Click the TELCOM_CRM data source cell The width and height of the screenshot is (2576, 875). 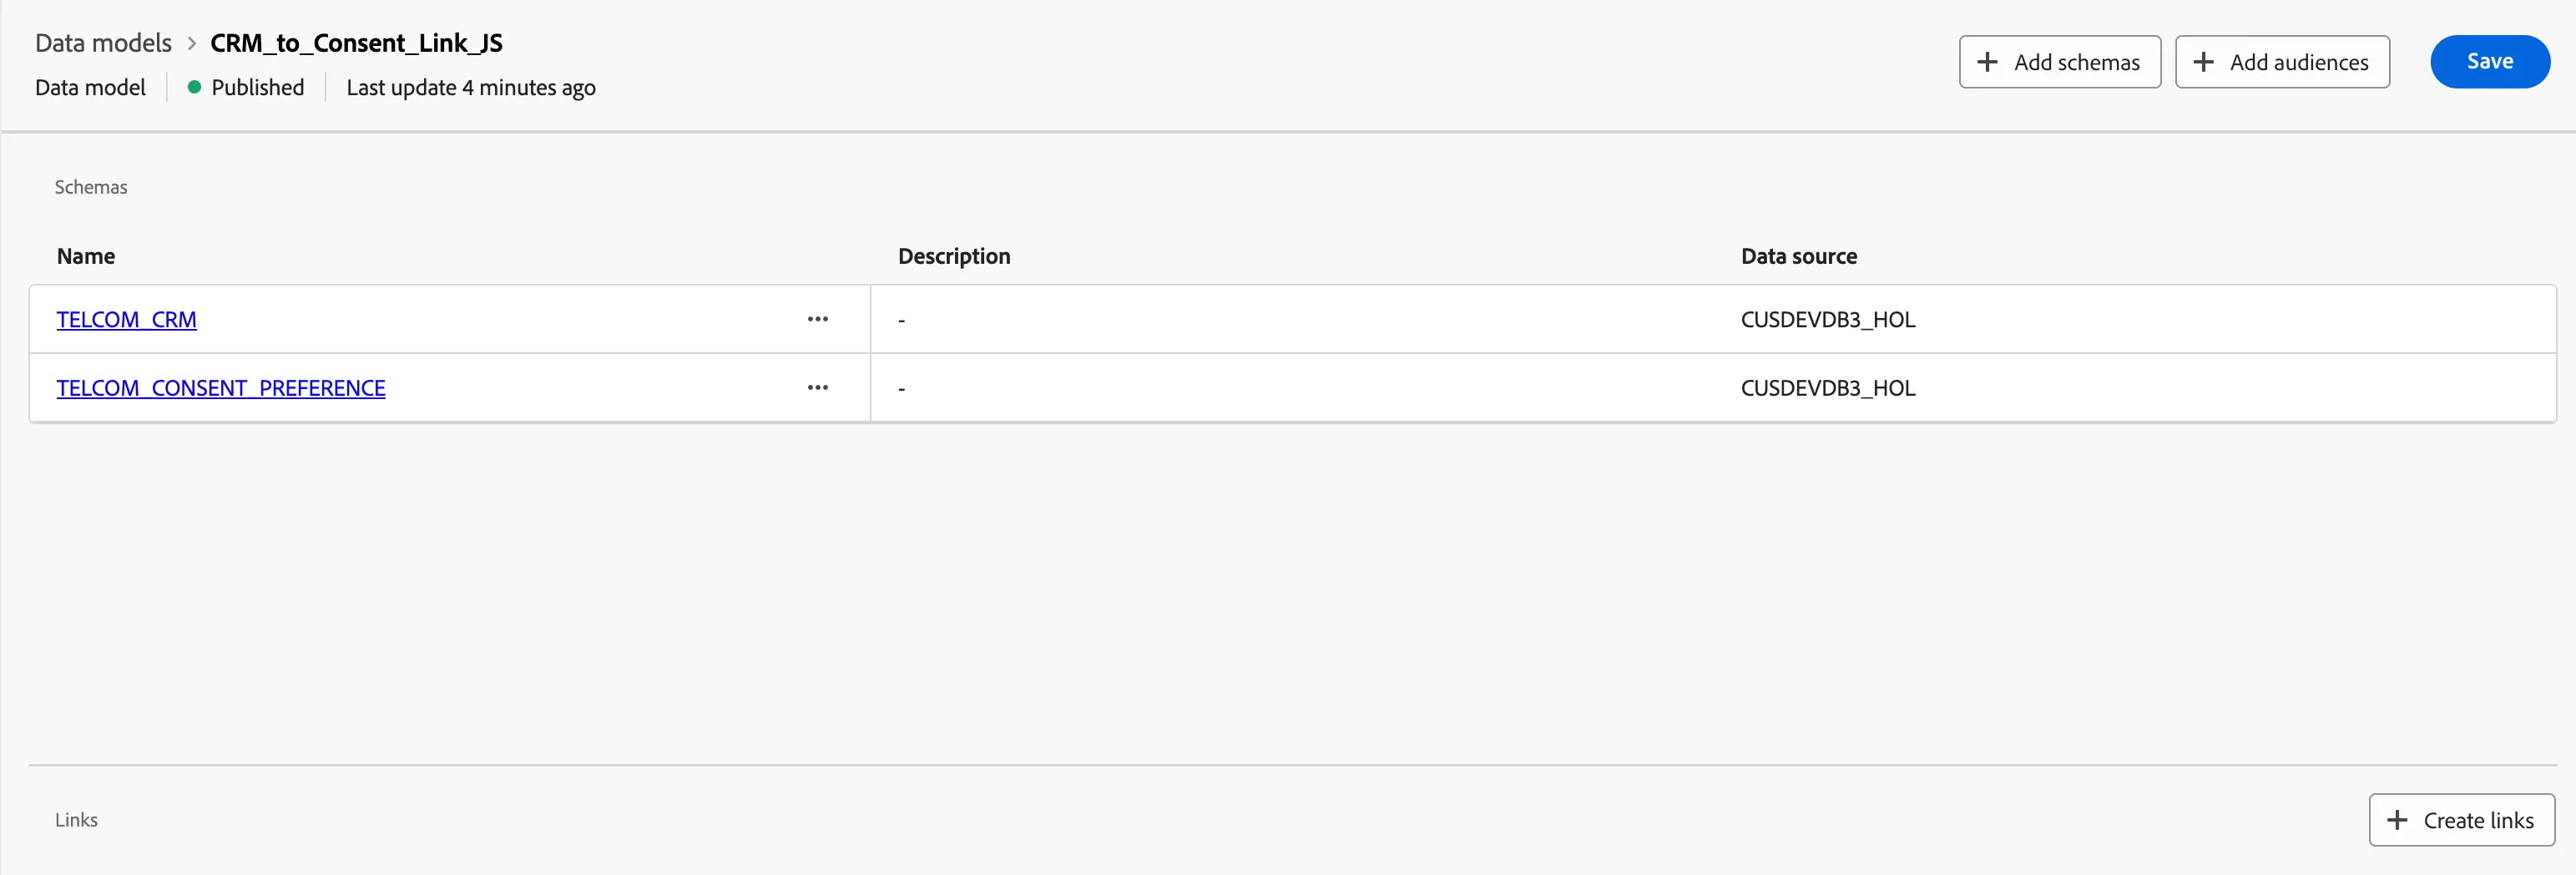click(x=1828, y=319)
